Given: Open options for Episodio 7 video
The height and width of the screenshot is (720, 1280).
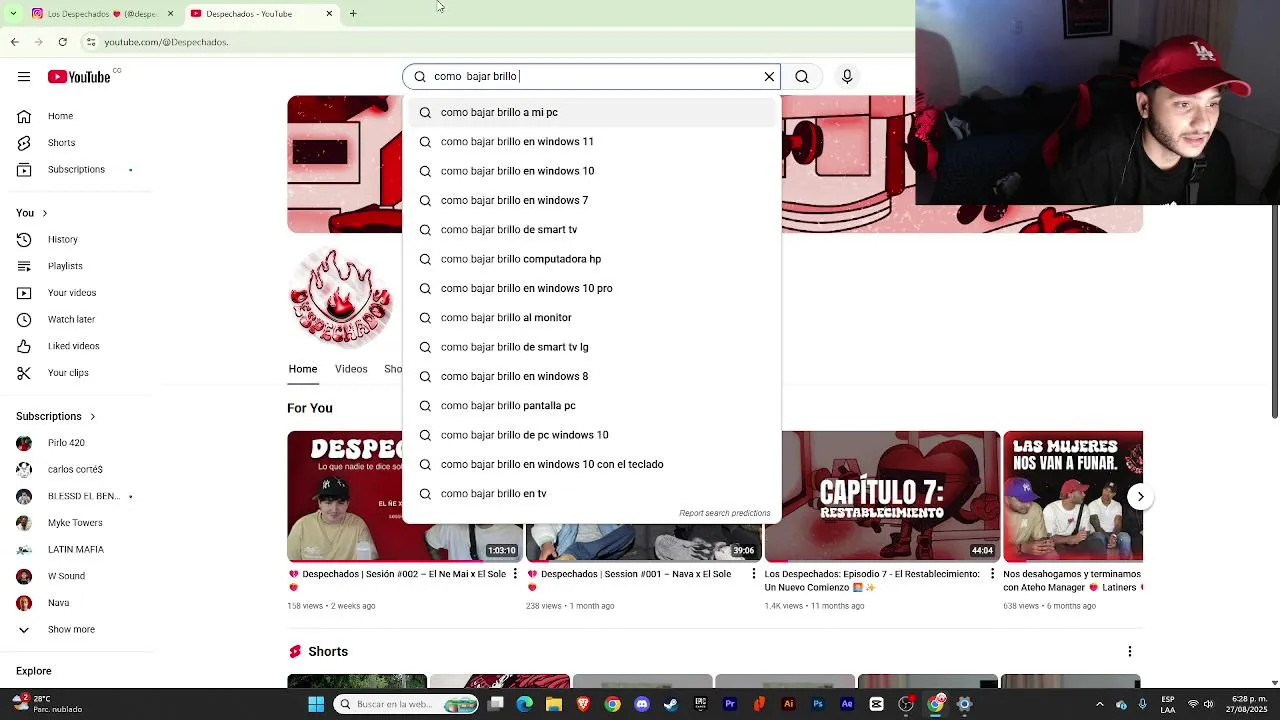Looking at the screenshot, I should click(x=992, y=574).
